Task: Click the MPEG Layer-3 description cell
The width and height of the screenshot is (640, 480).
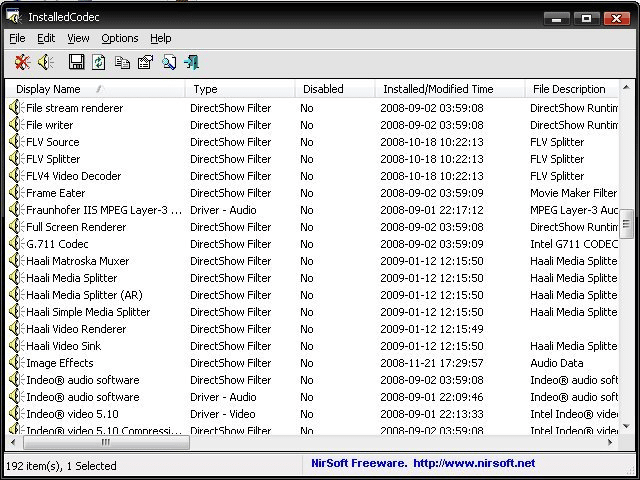Action: 574,210
